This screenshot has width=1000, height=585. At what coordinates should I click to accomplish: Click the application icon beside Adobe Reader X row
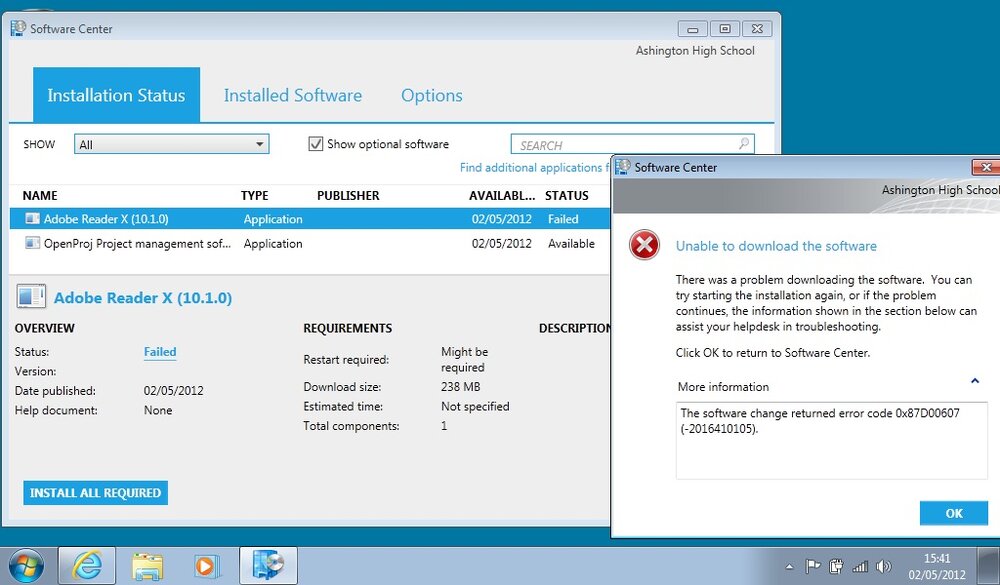(32, 219)
